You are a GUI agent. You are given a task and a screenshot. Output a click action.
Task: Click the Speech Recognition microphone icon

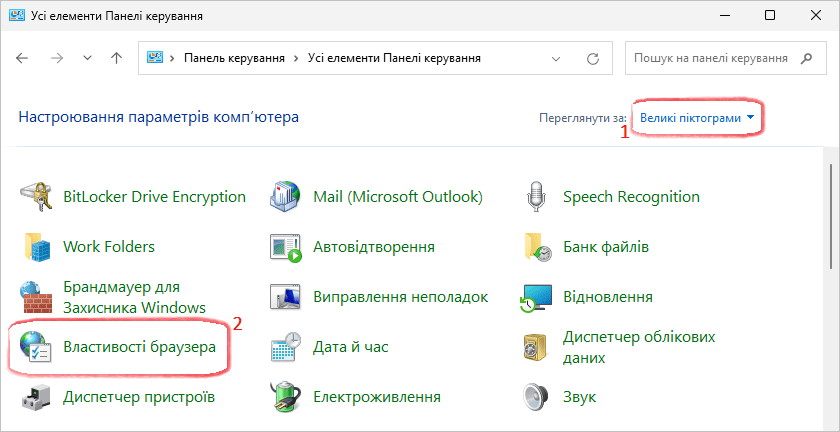point(536,197)
